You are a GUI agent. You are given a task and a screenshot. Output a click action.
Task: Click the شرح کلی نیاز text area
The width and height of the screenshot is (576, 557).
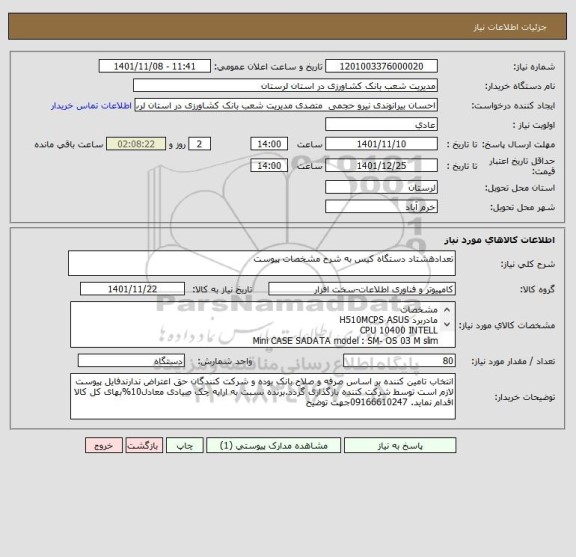(x=262, y=263)
